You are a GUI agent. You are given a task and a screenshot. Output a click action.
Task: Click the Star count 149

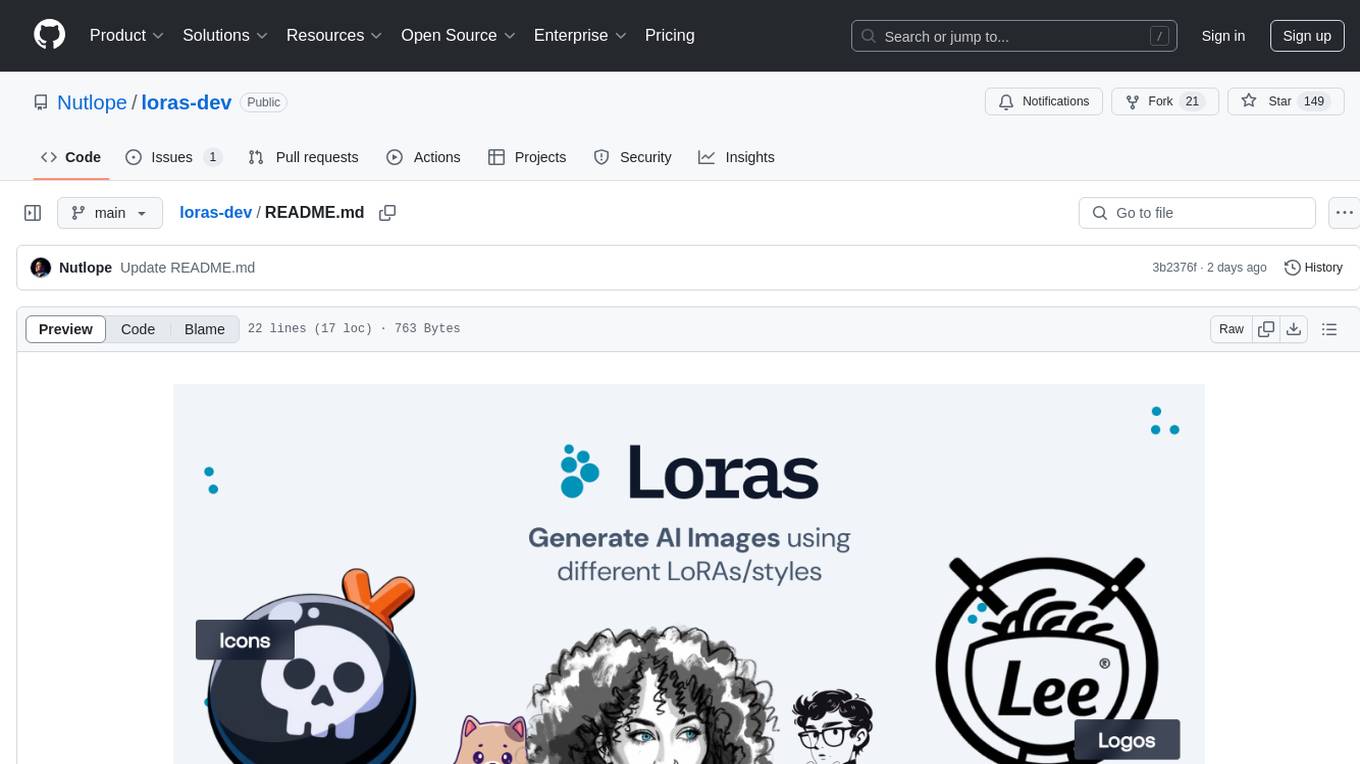1314,102
